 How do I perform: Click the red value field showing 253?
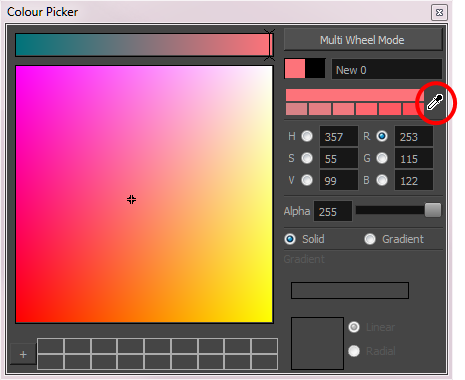(x=414, y=136)
